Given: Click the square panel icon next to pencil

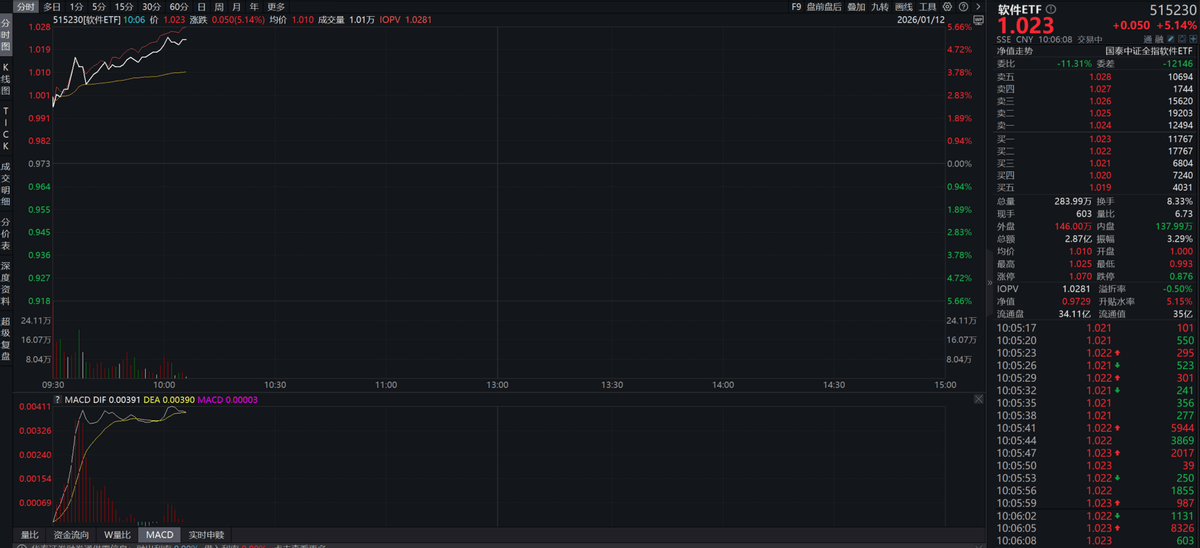Looking at the screenshot, I should [x=1182, y=40].
